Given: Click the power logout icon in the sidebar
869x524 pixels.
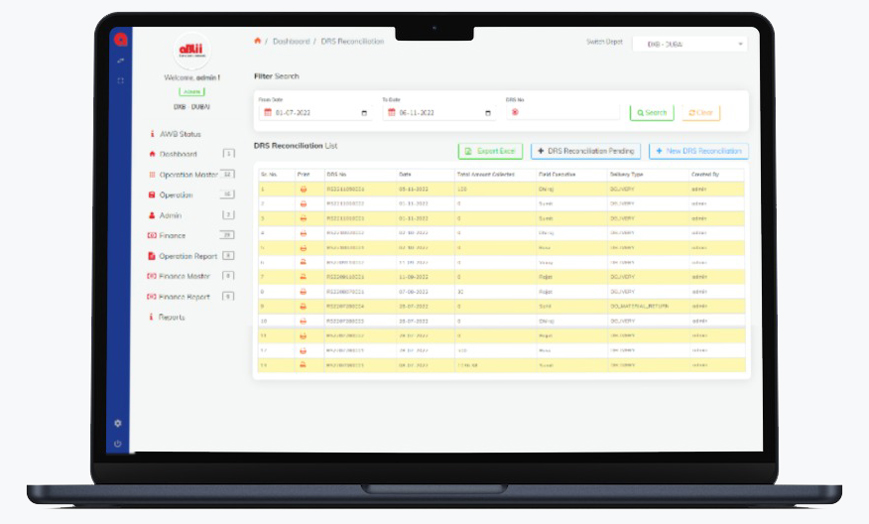Looking at the screenshot, I should 119,443.
